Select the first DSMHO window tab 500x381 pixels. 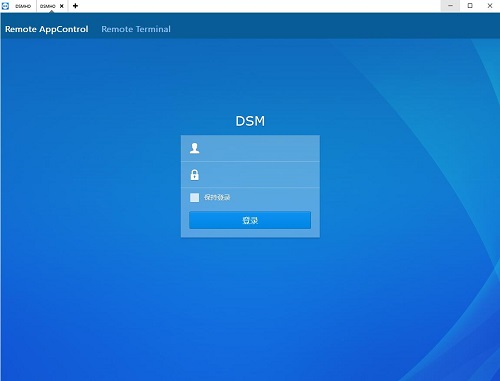click(23, 6)
